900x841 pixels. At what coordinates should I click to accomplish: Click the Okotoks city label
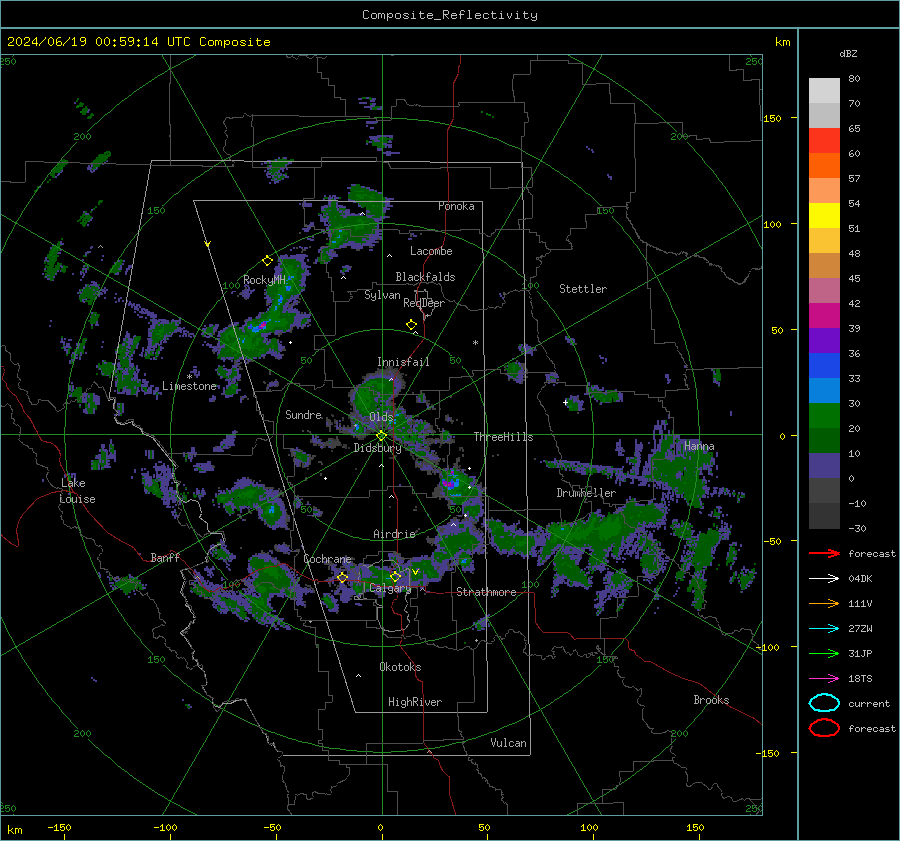pyautogui.click(x=400, y=668)
